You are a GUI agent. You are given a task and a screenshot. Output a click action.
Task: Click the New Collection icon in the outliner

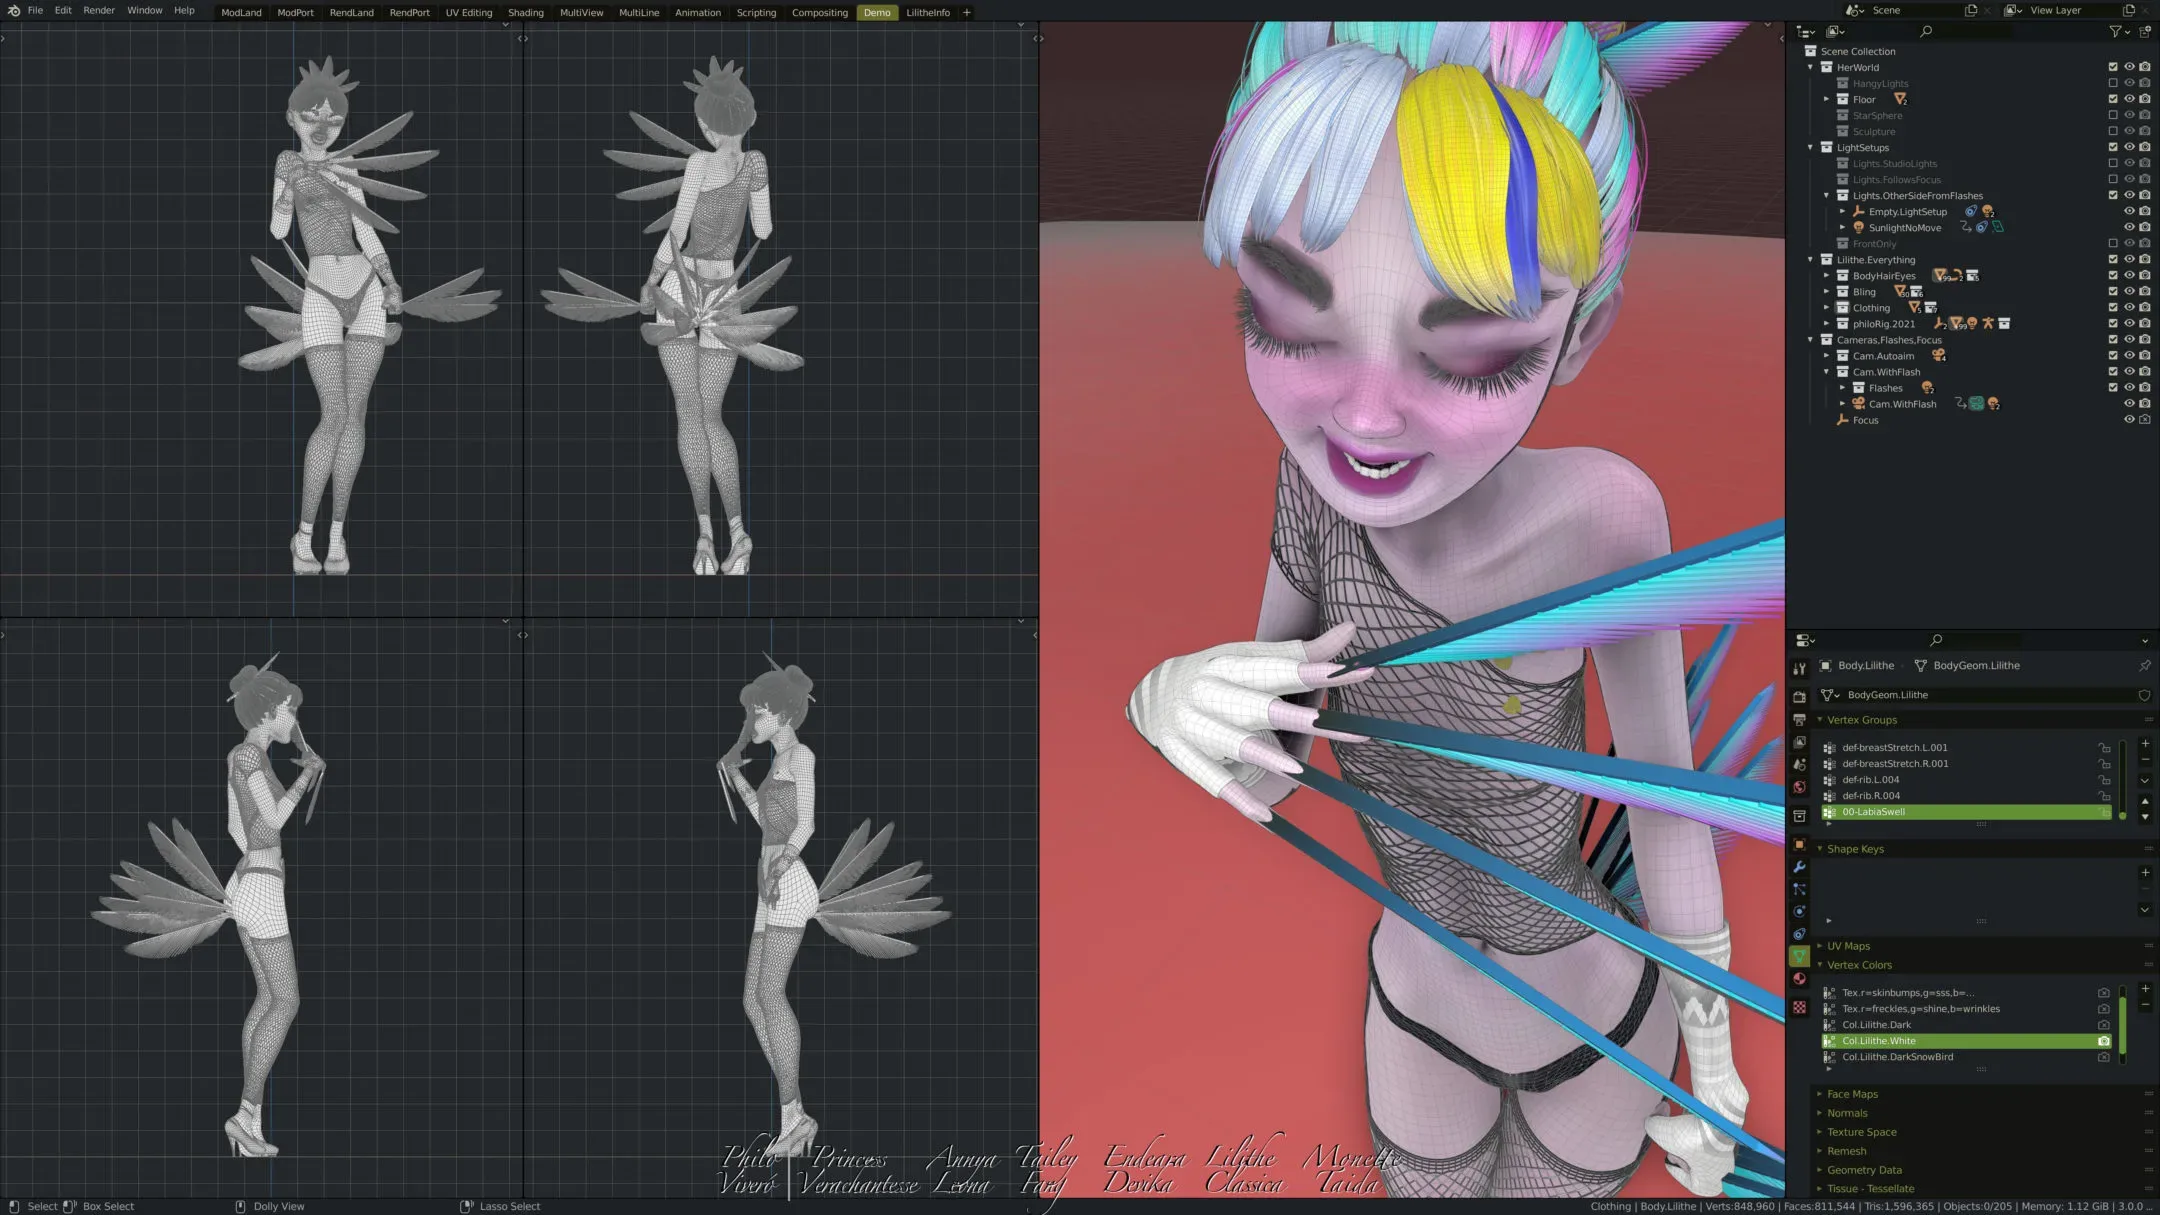pos(2145,33)
